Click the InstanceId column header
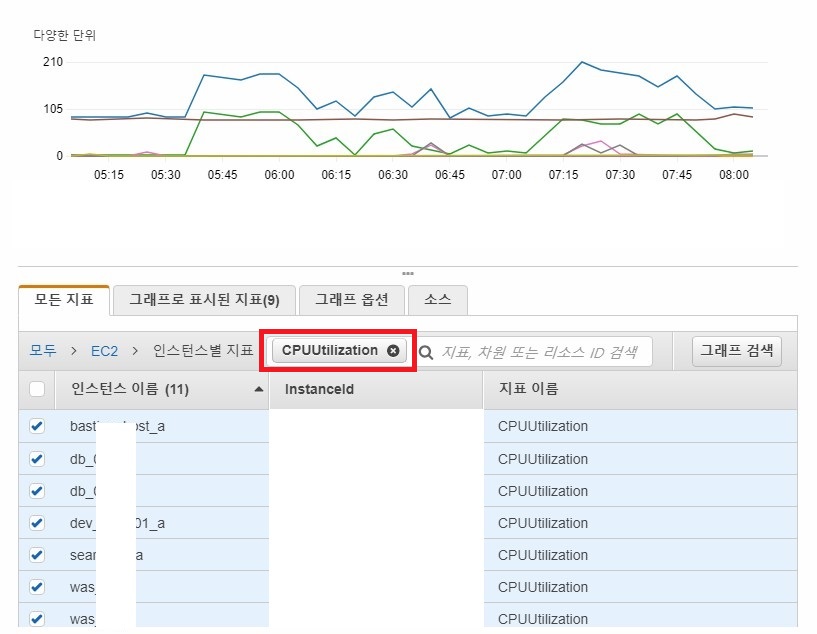817x634 pixels. tap(320, 389)
